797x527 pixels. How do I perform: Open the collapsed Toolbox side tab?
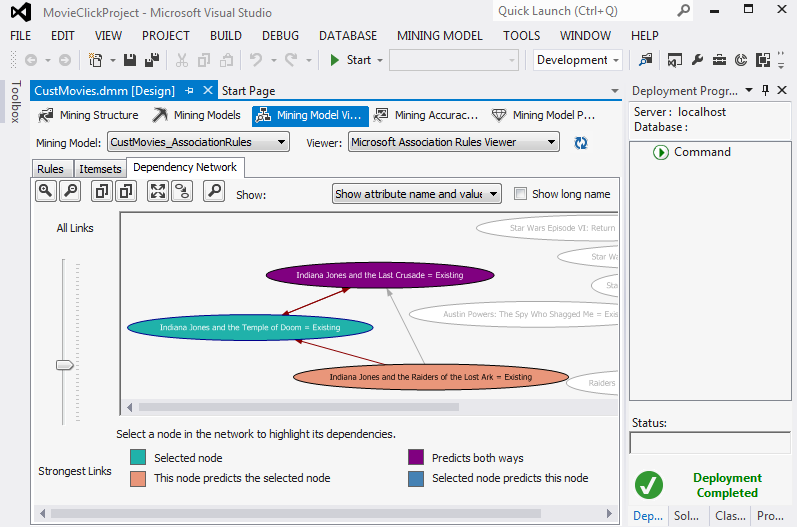click(16, 102)
